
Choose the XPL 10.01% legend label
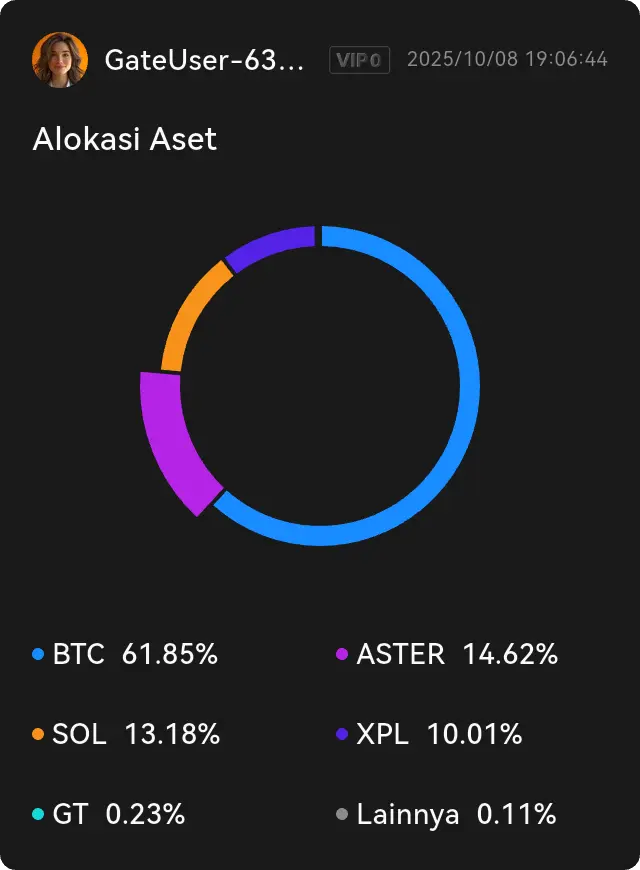pyautogui.click(x=440, y=735)
